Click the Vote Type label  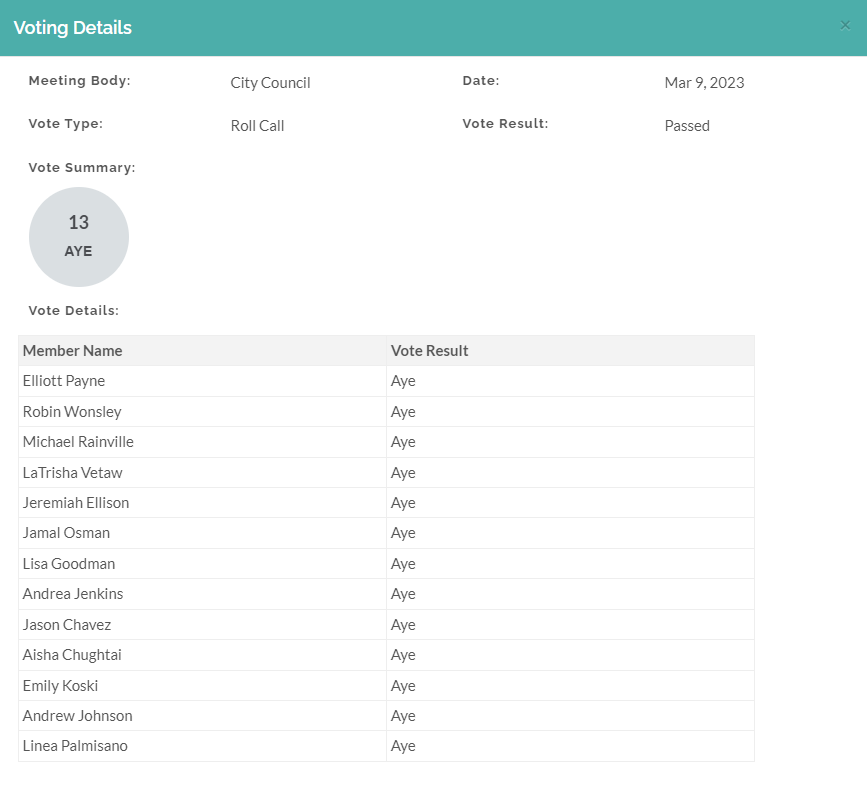(x=66, y=124)
